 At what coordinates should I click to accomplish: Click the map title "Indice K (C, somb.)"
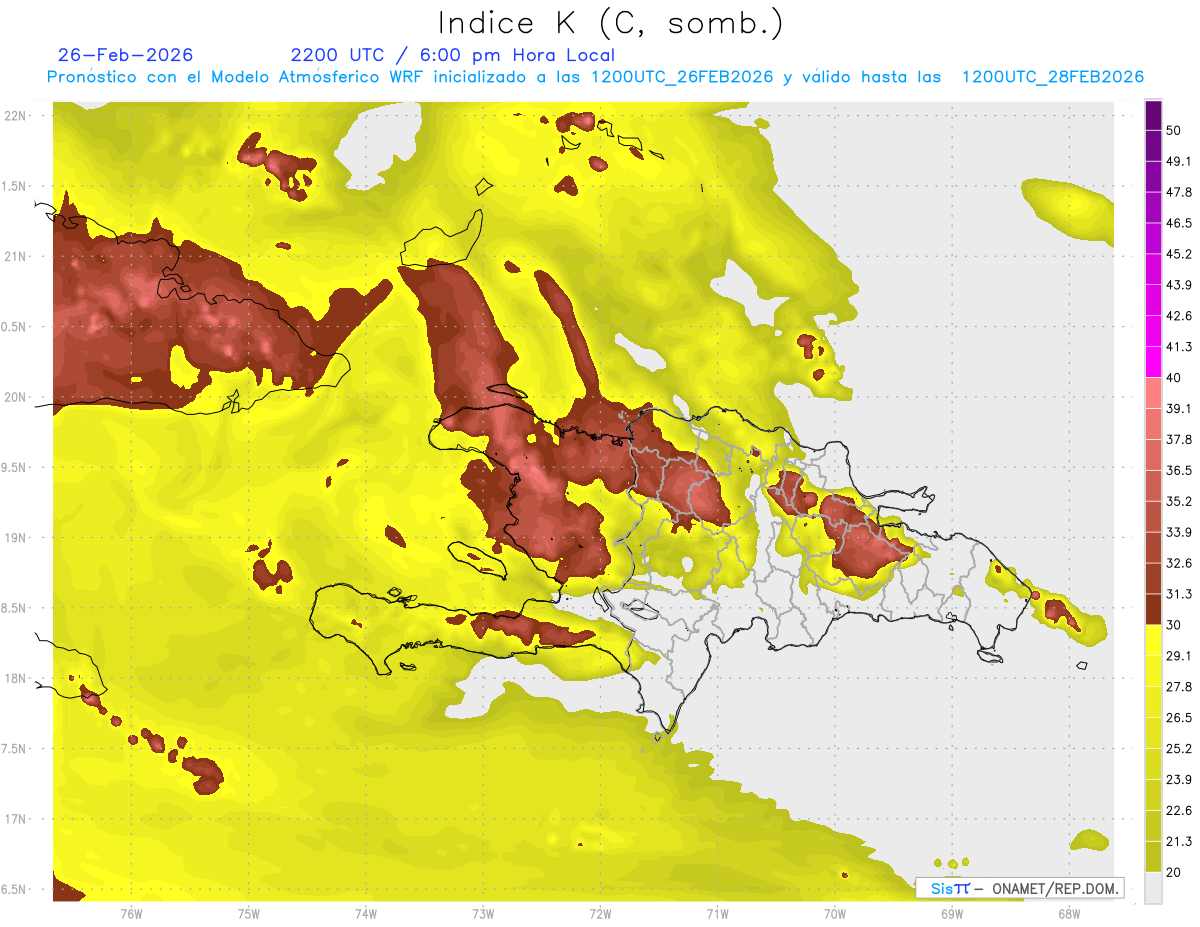(x=611, y=23)
